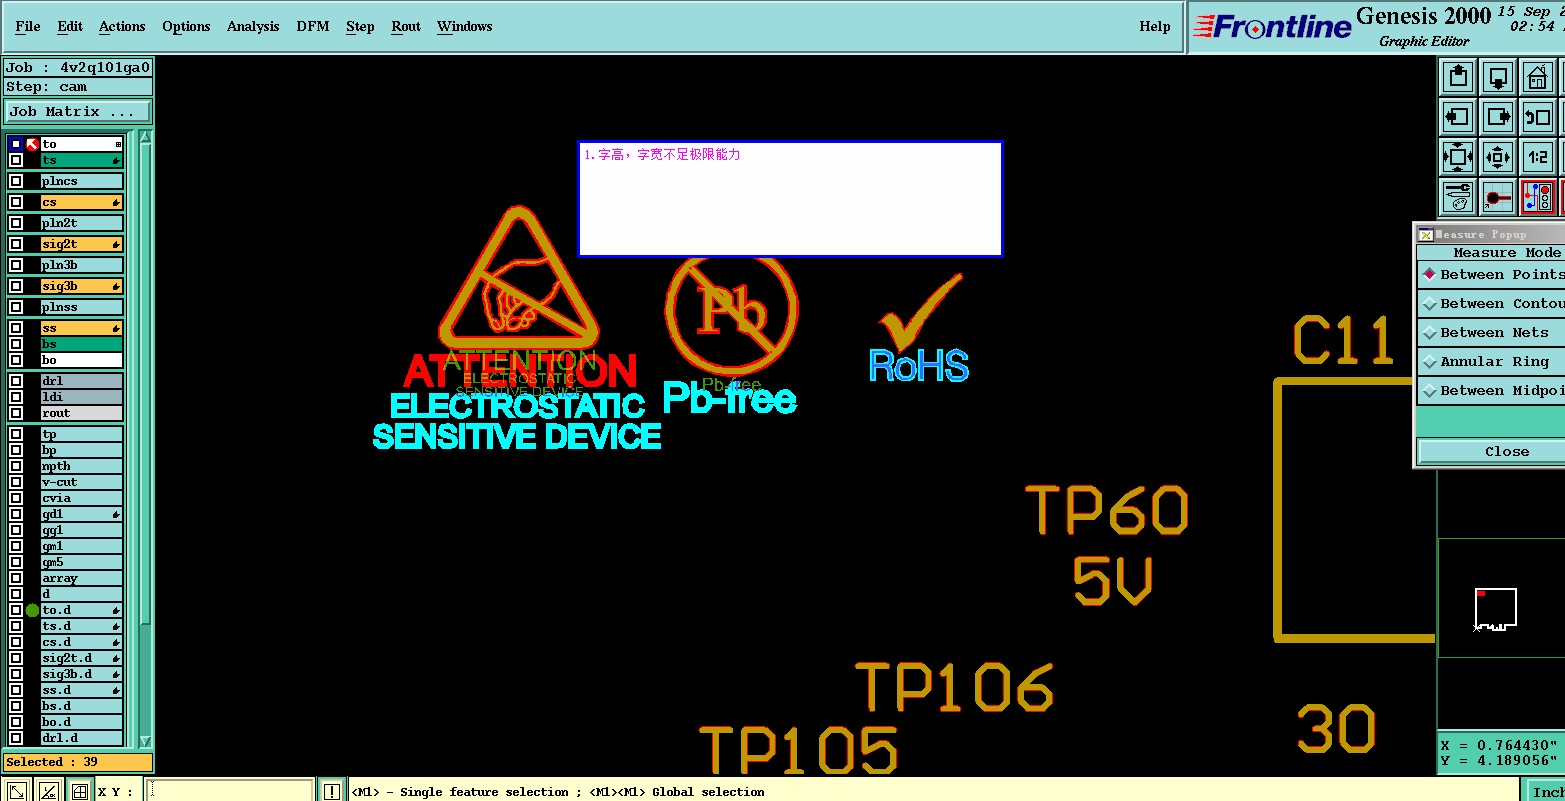The height and width of the screenshot is (801, 1565).
Task: Select layer bs in layer list
Action: 81,344
